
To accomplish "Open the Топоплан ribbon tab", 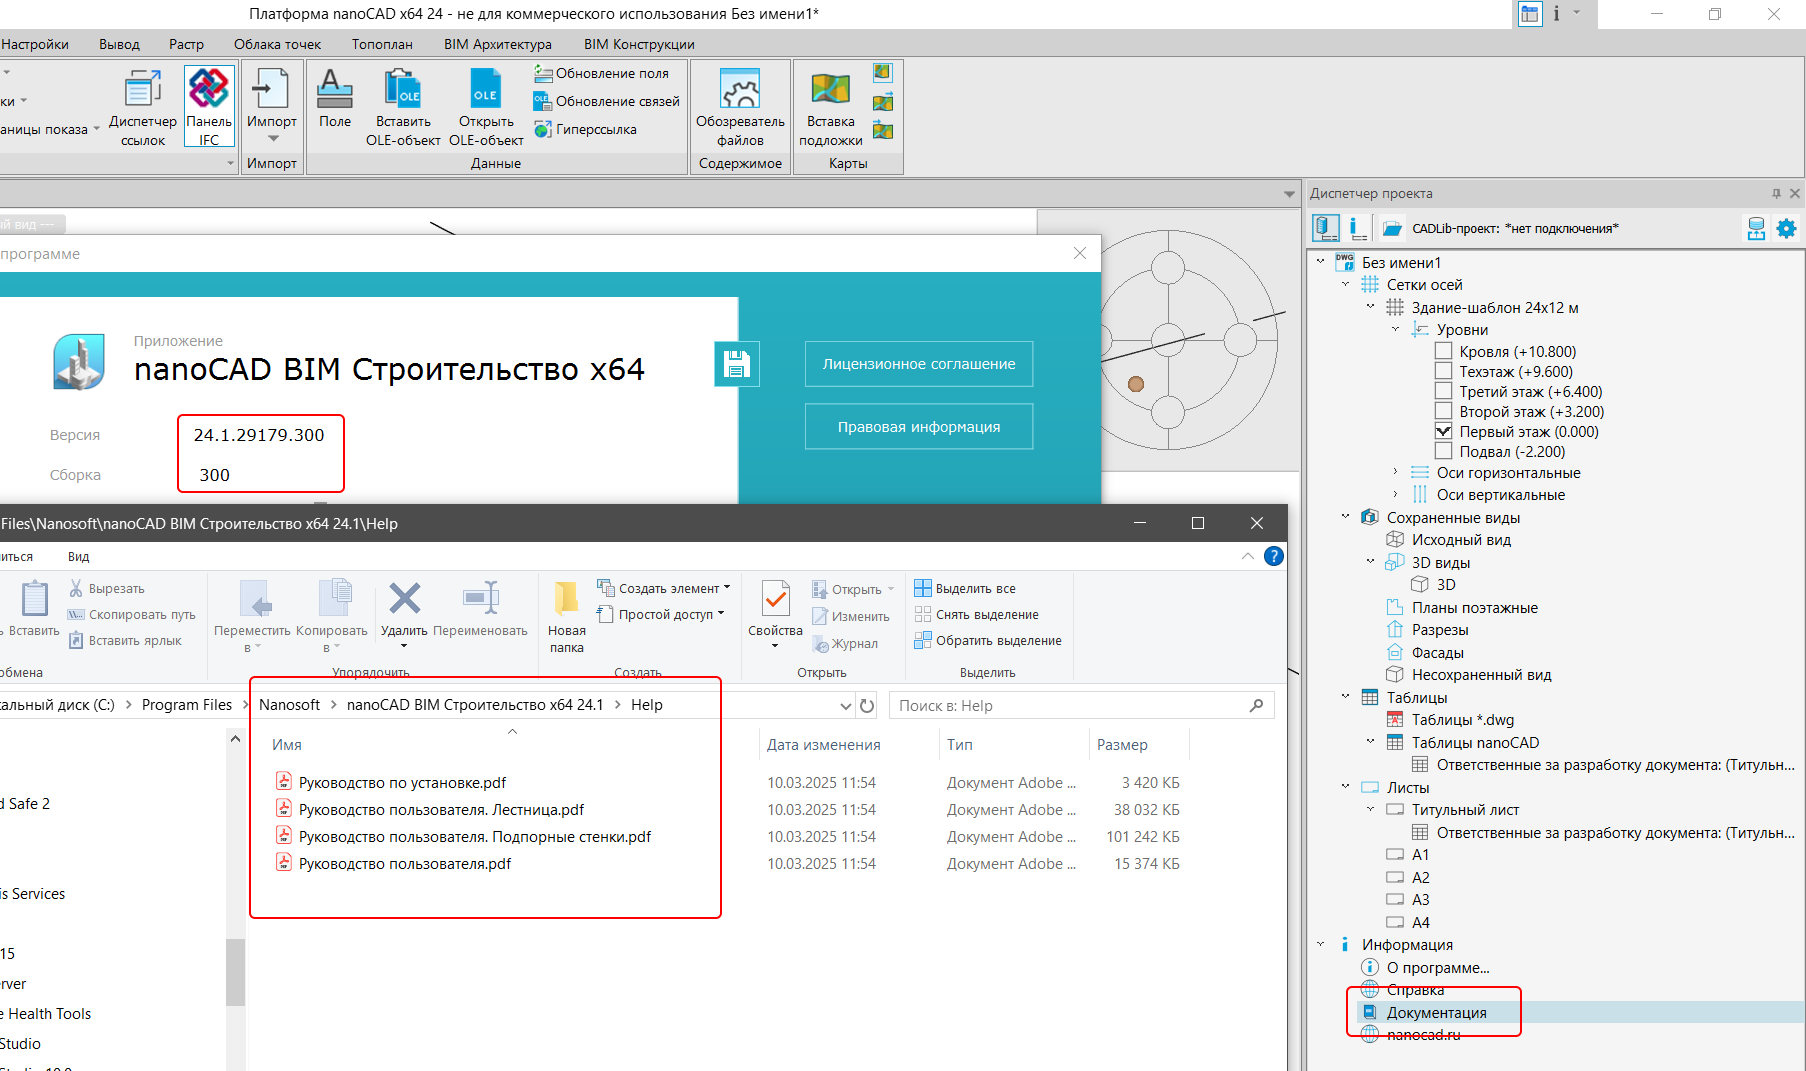I will pyautogui.click(x=382, y=44).
